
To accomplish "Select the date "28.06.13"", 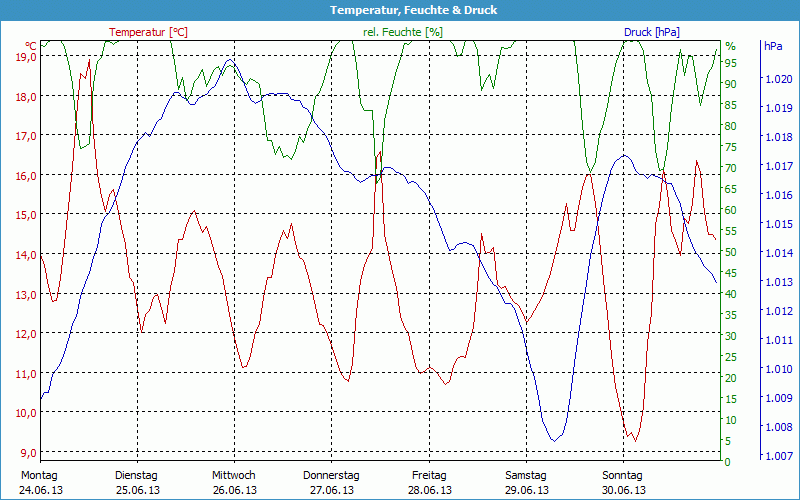I will pyautogui.click(x=430, y=490).
